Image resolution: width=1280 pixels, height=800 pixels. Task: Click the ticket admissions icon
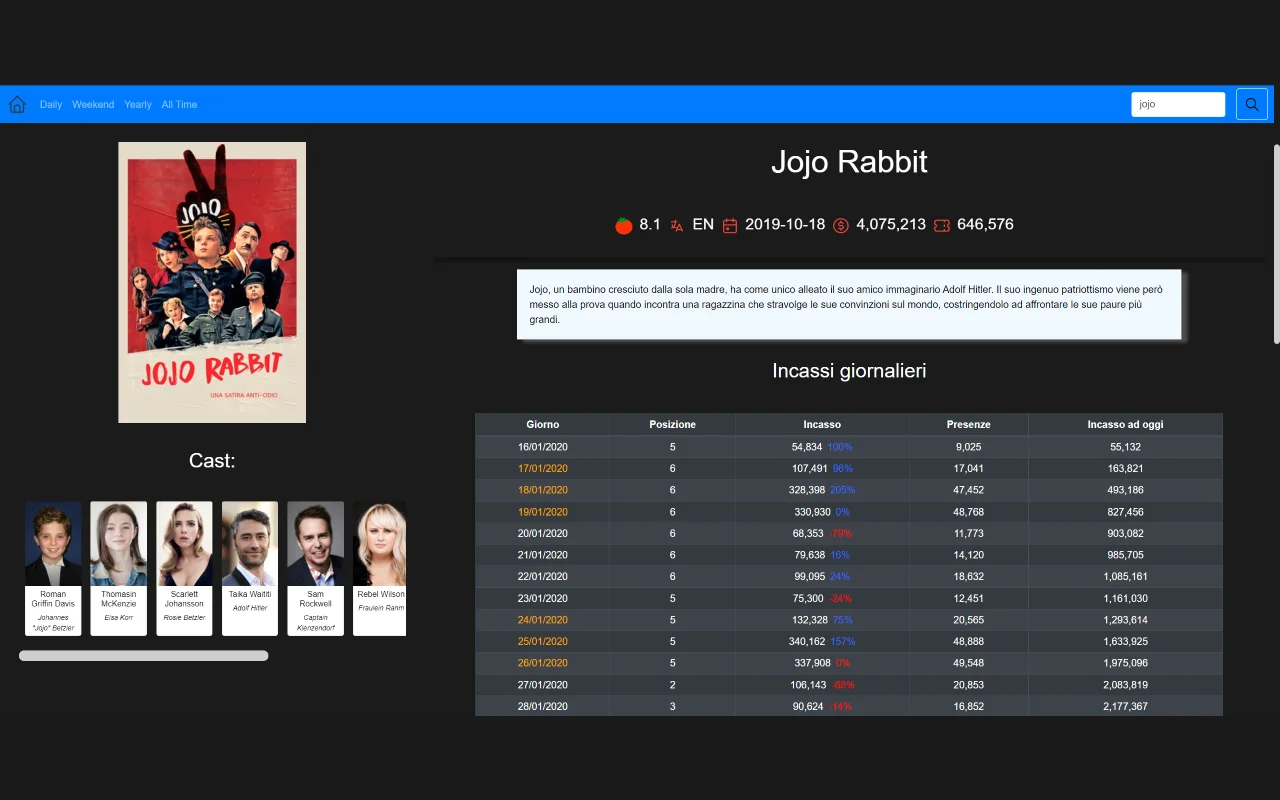click(x=942, y=225)
